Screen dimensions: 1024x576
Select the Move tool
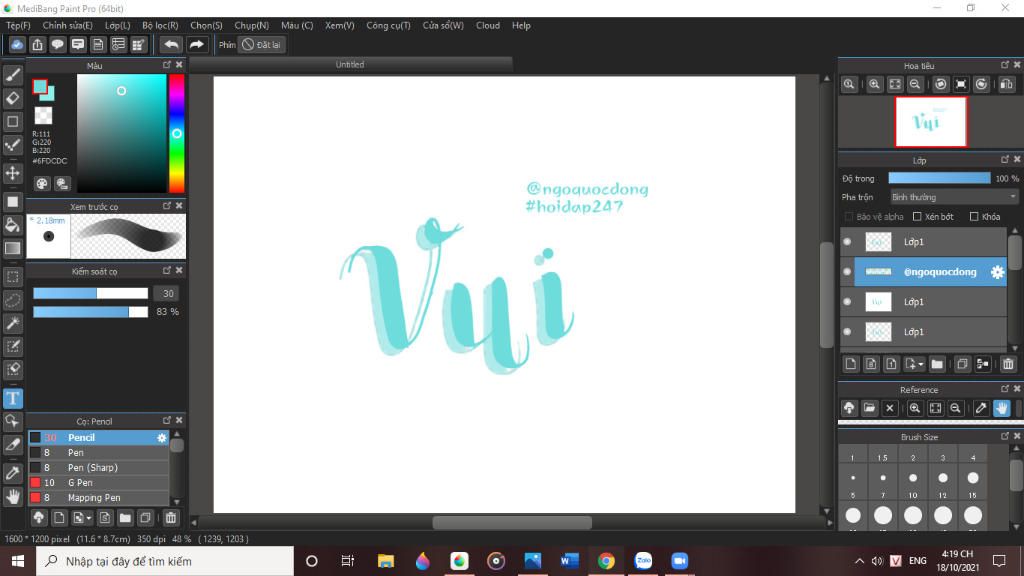(x=12, y=173)
